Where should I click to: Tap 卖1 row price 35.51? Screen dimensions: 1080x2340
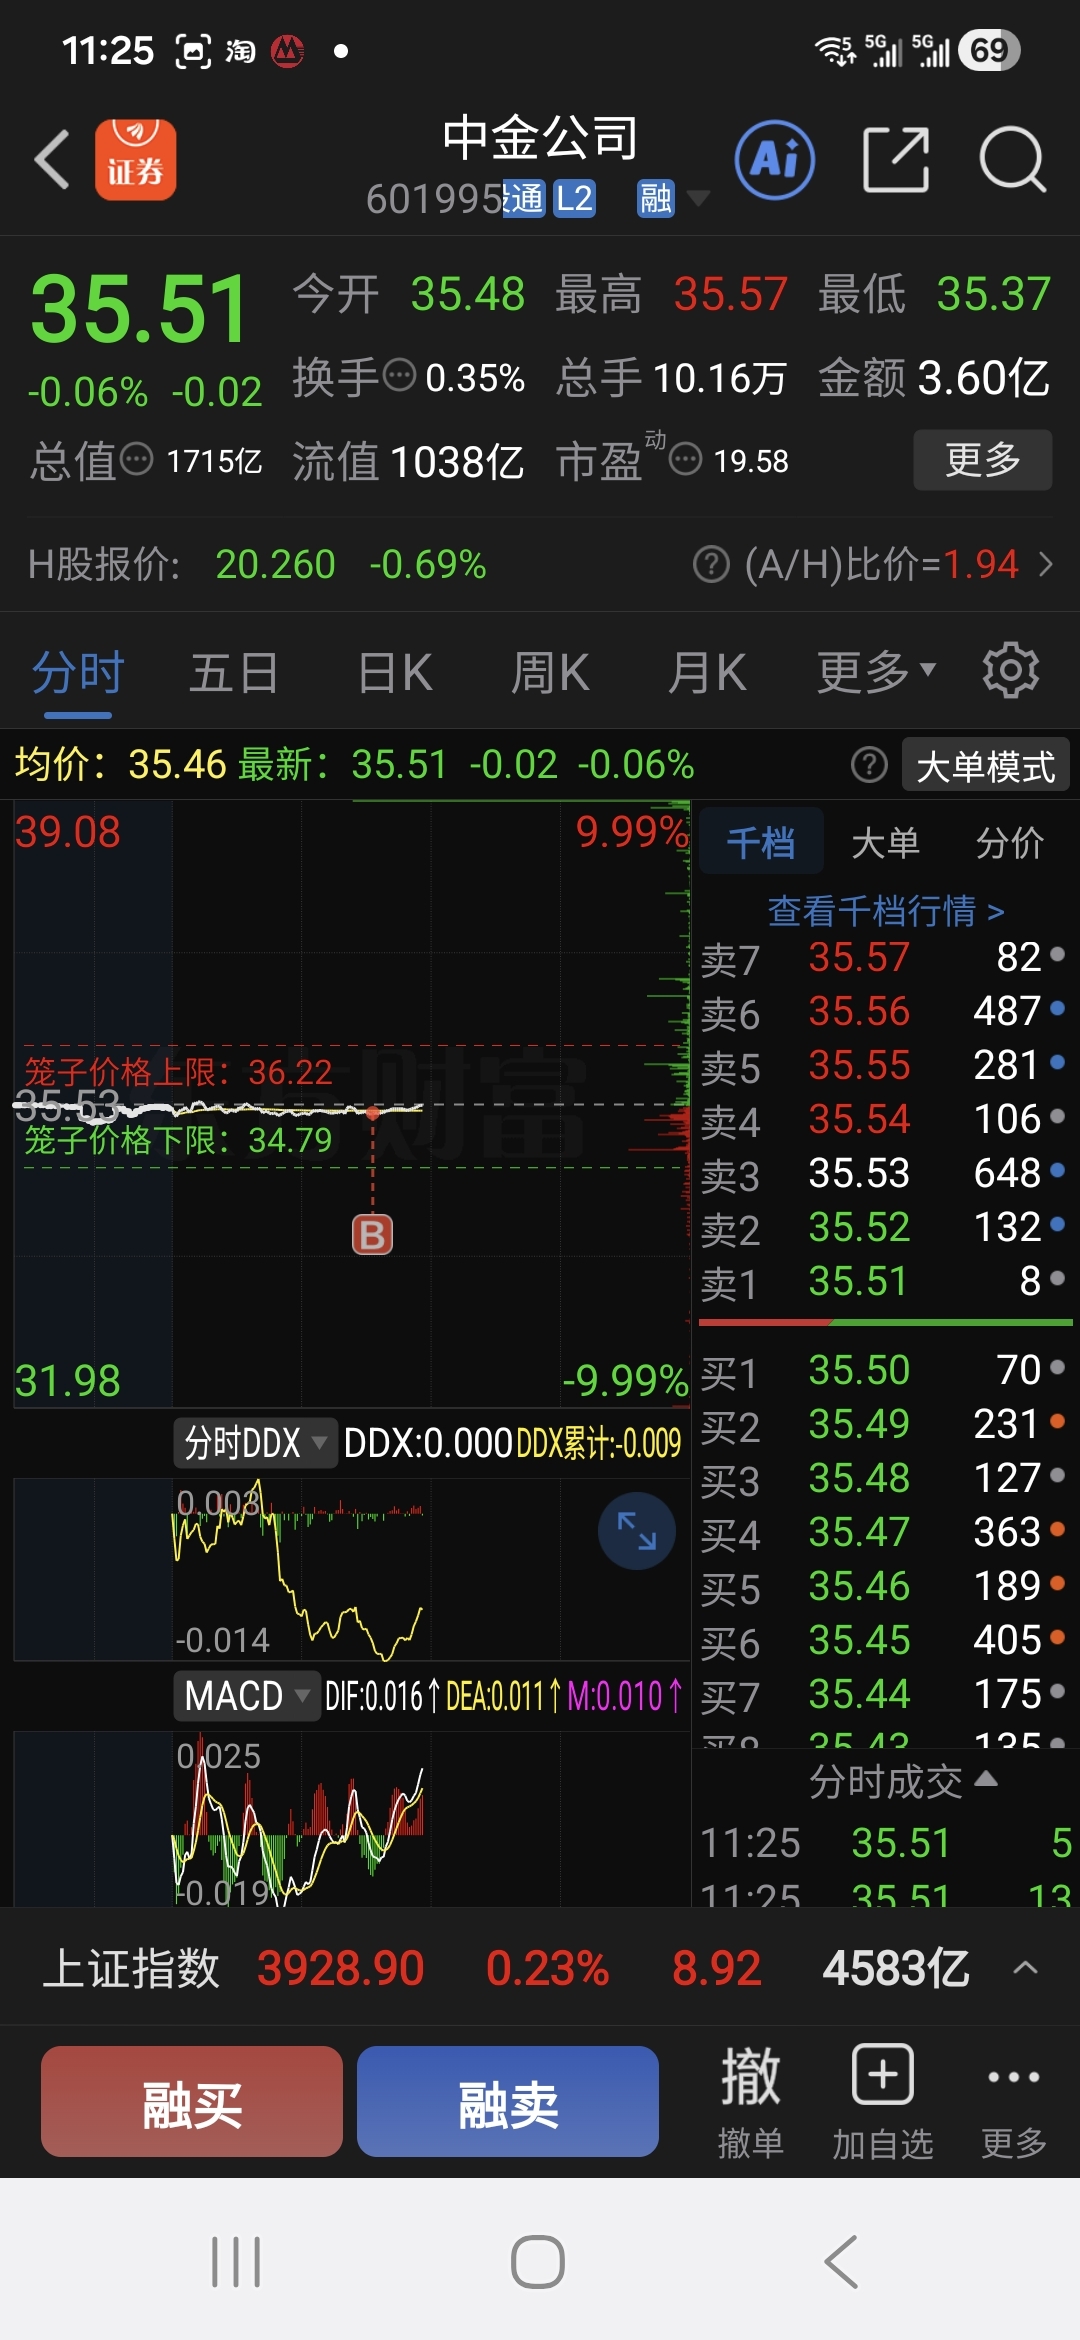[858, 1281]
